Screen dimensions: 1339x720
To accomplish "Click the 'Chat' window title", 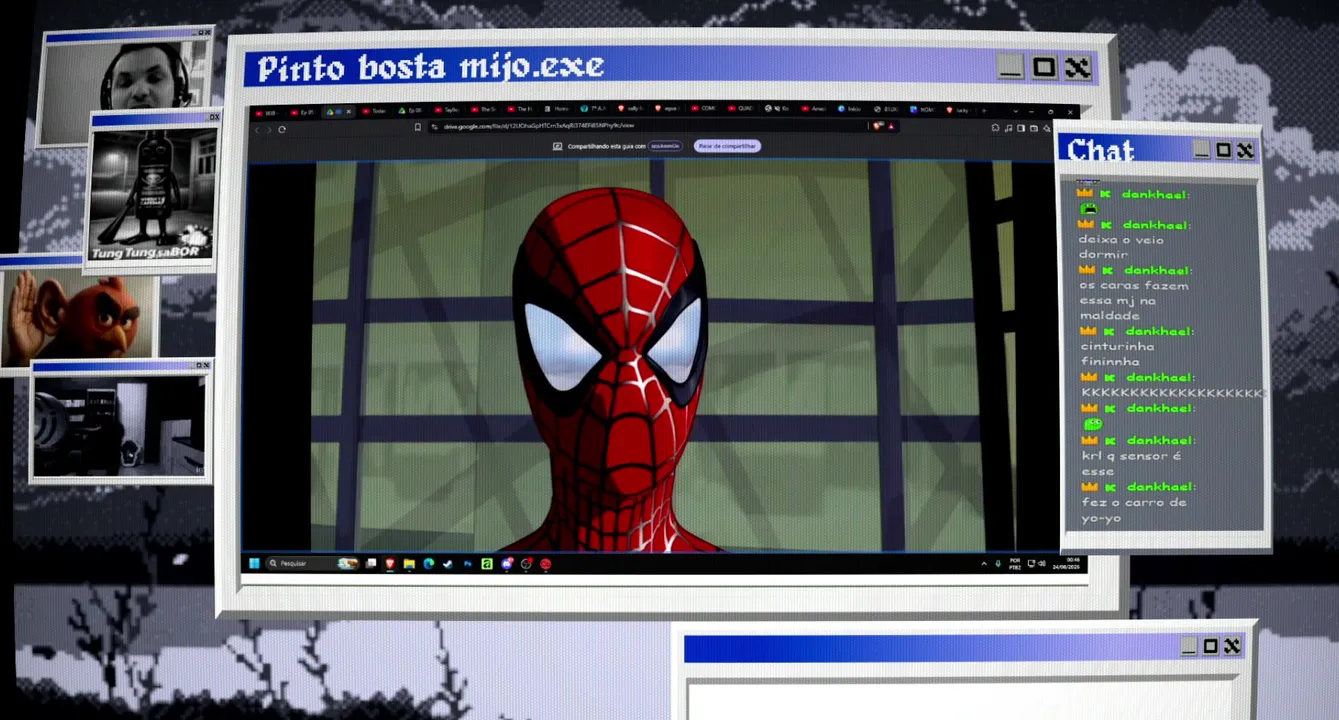I will coord(1100,151).
